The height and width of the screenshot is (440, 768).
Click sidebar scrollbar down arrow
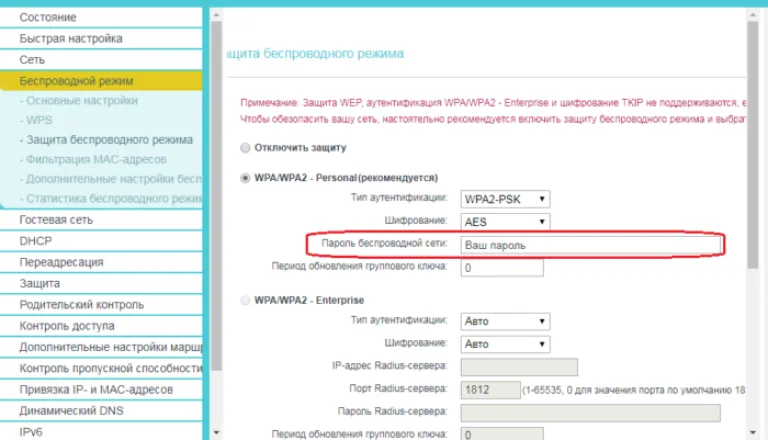tap(216, 433)
